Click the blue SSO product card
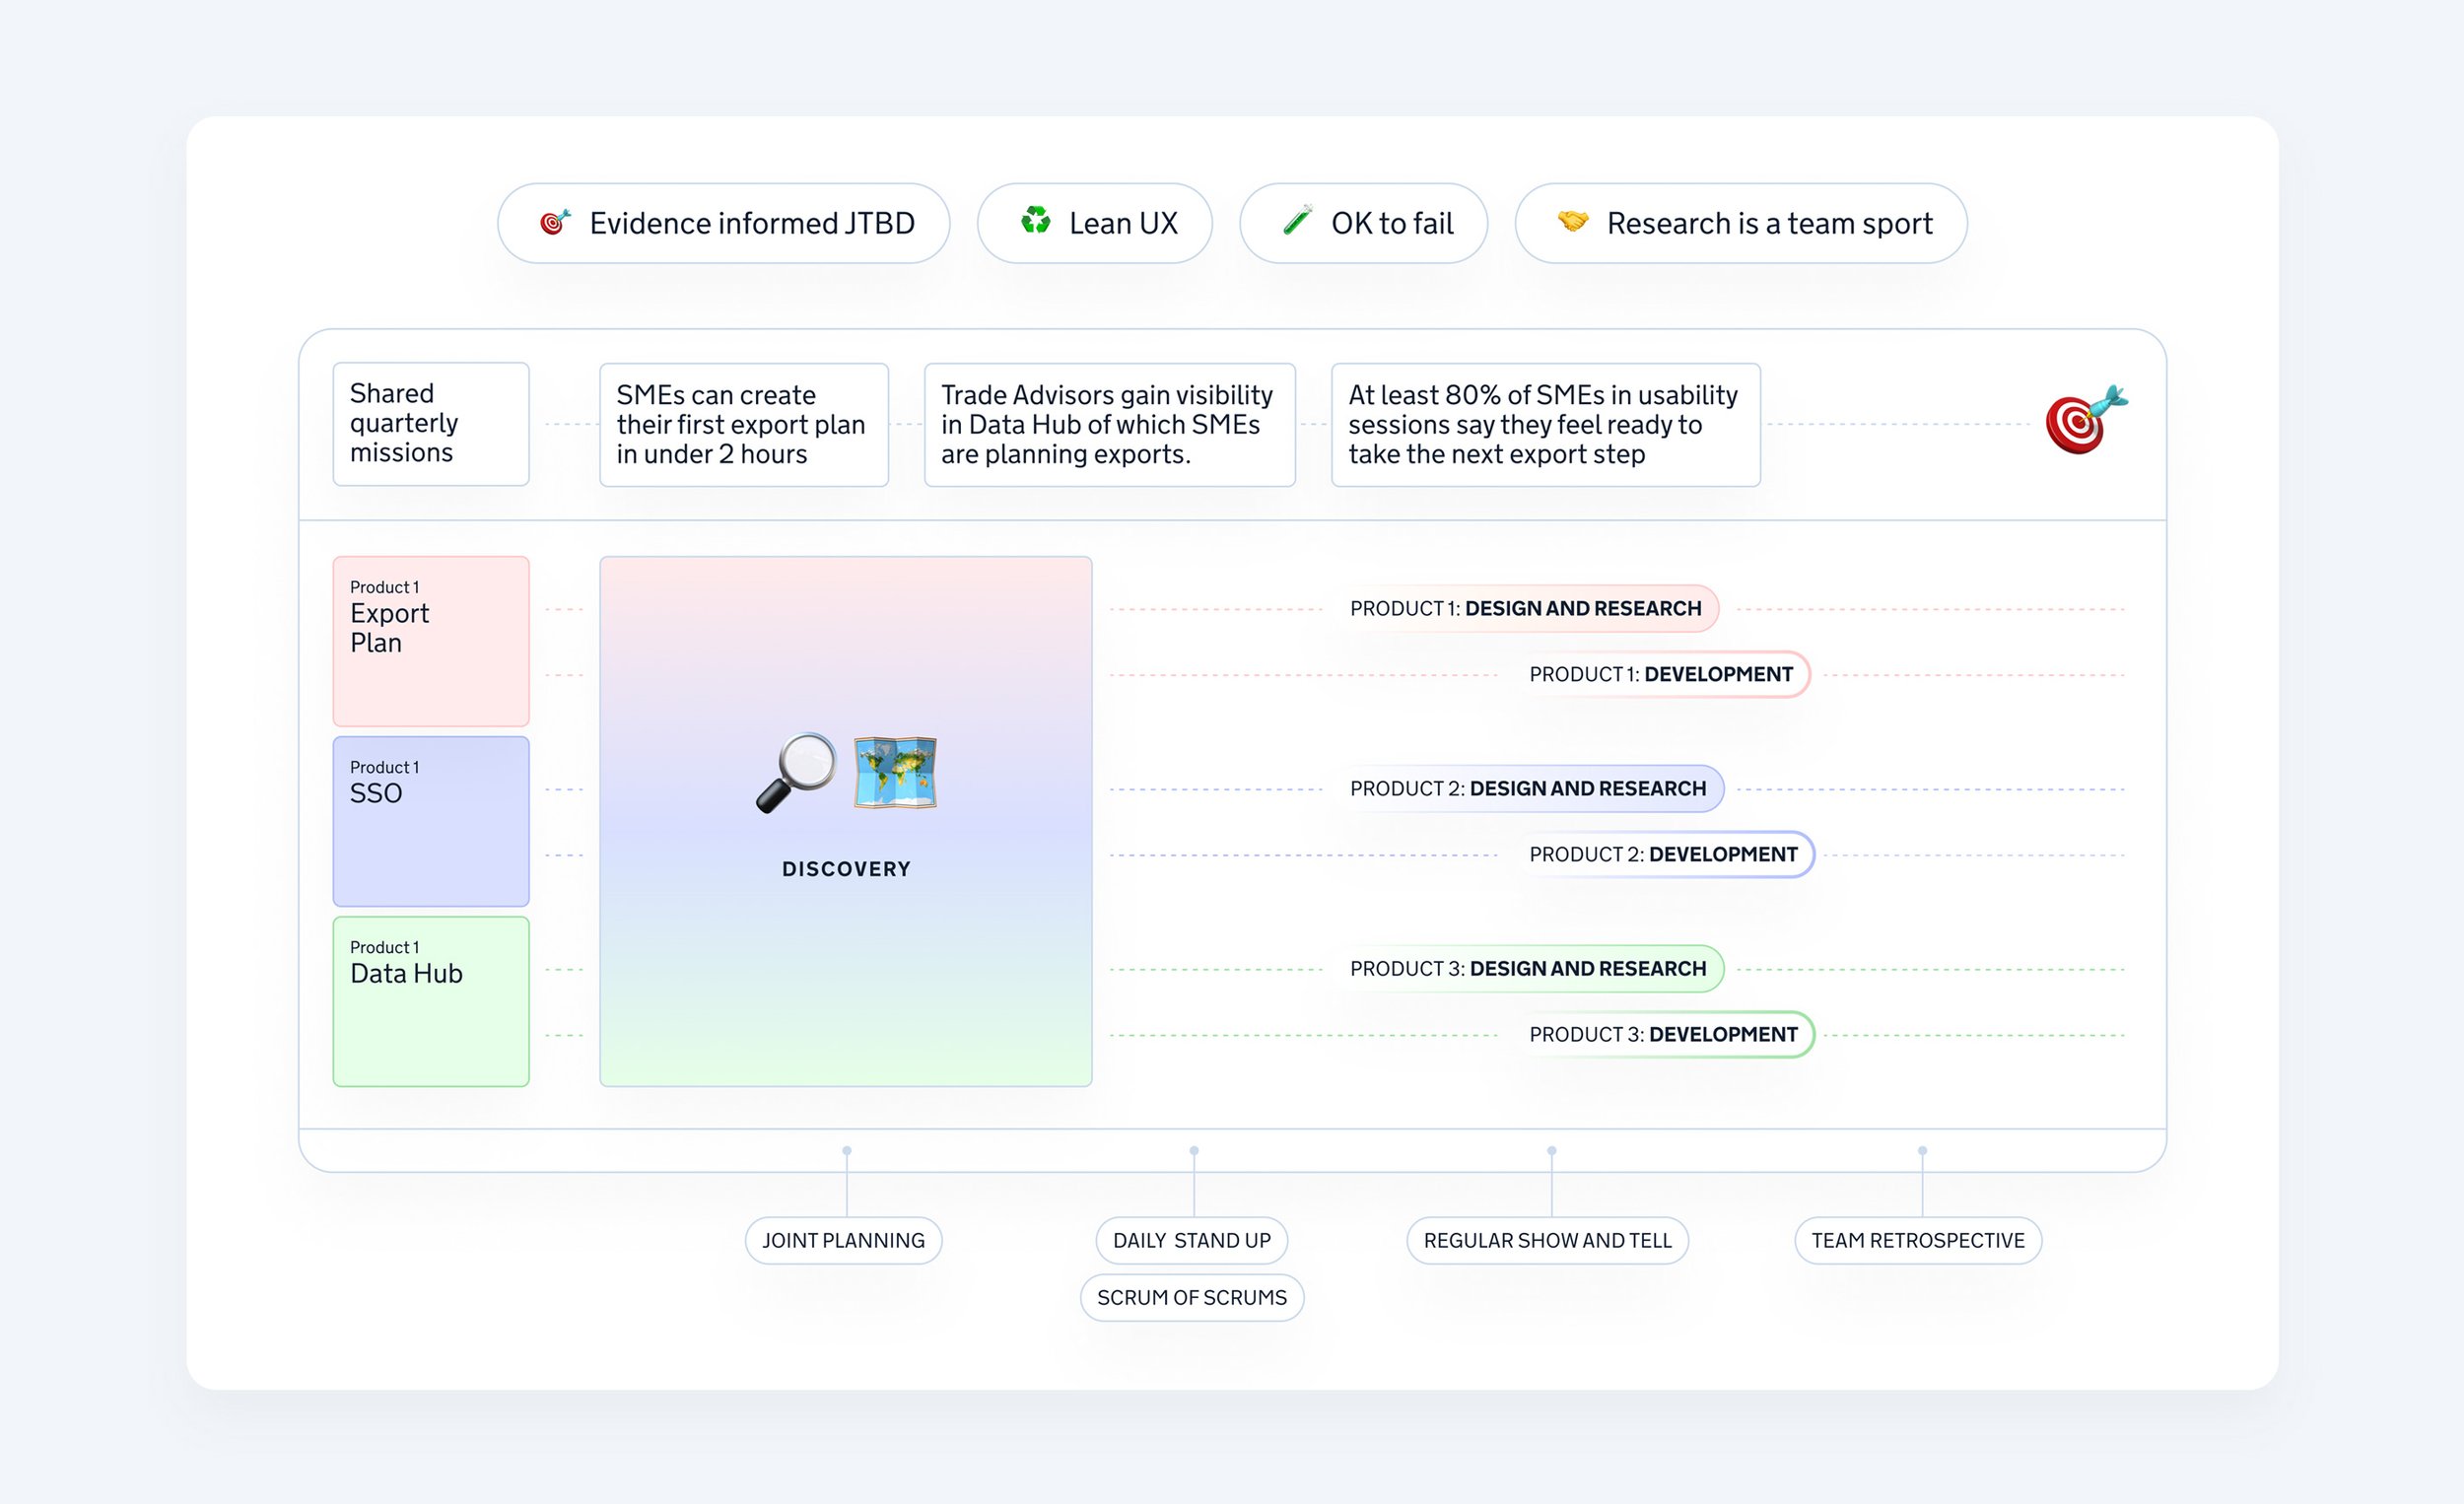Screen dimensions: 2464x1504 click(431, 821)
